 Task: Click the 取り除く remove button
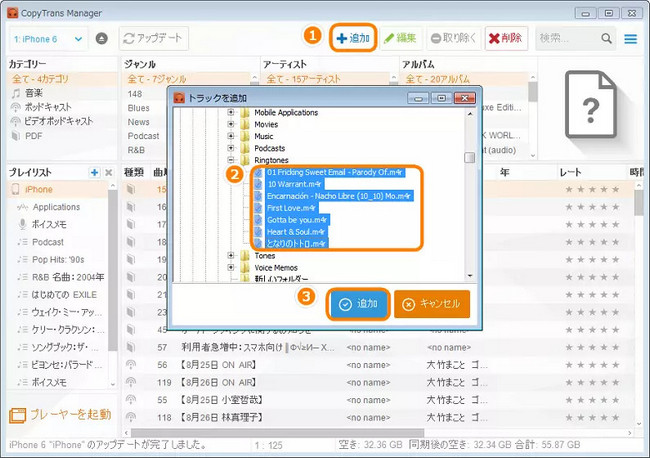coord(453,39)
